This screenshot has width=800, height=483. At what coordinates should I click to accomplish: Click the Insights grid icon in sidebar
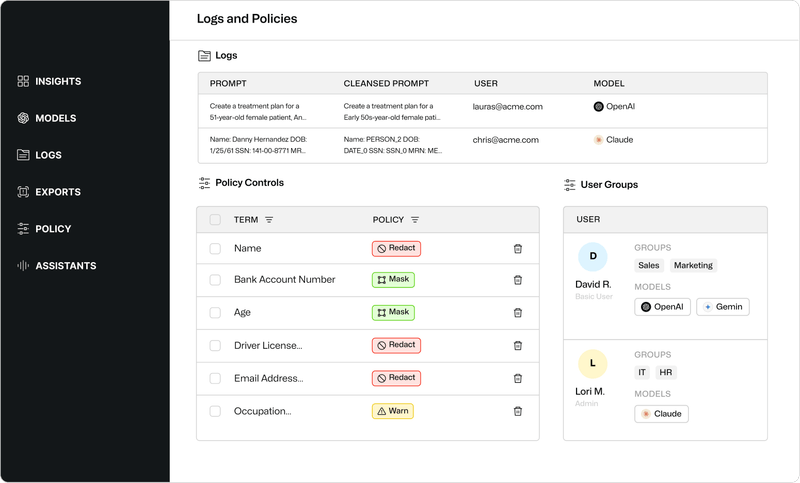pyautogui.click(x=23, y=81)
